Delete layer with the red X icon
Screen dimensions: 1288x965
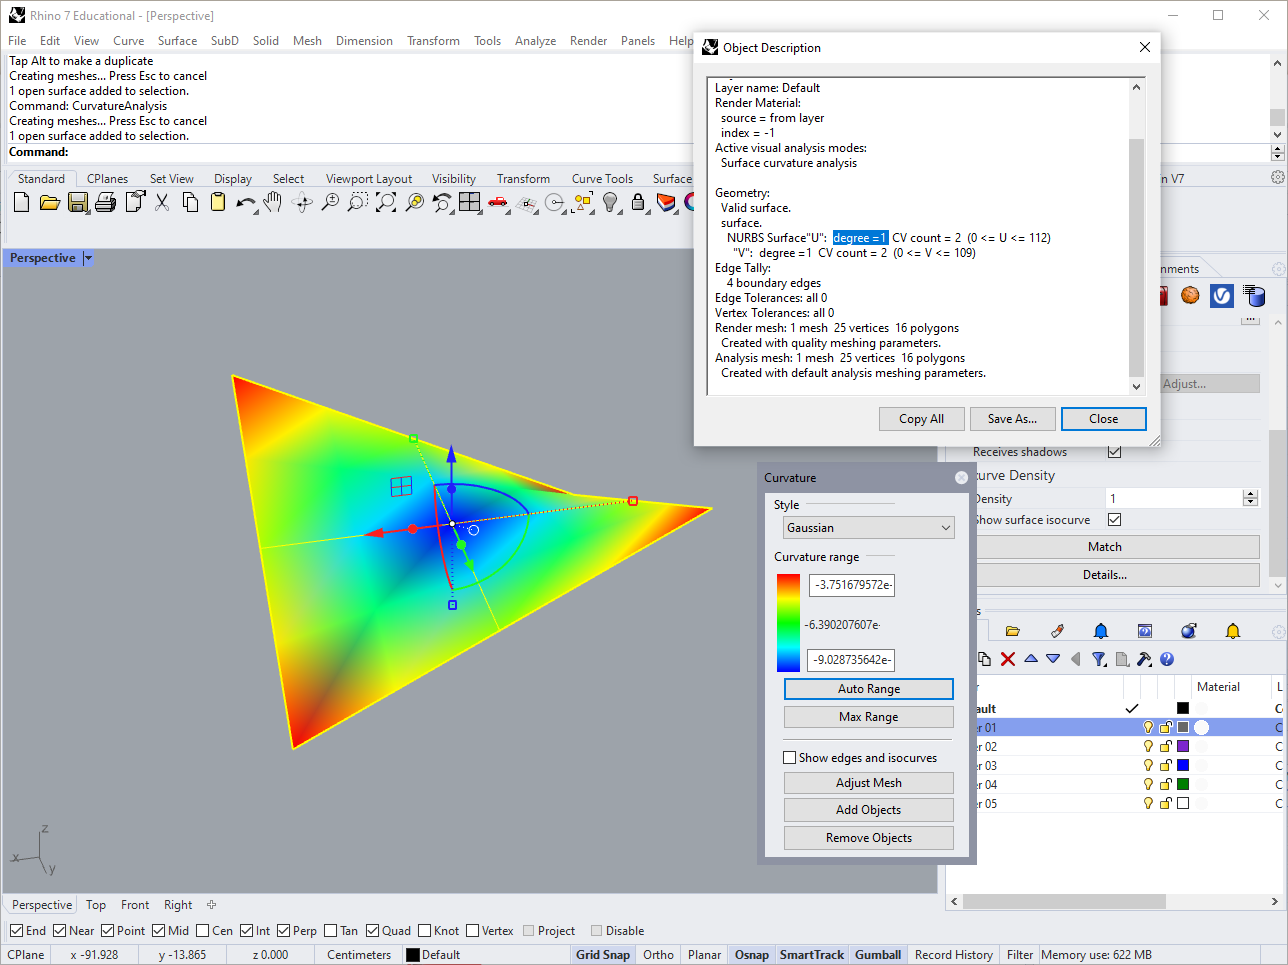coord(1007,659)
